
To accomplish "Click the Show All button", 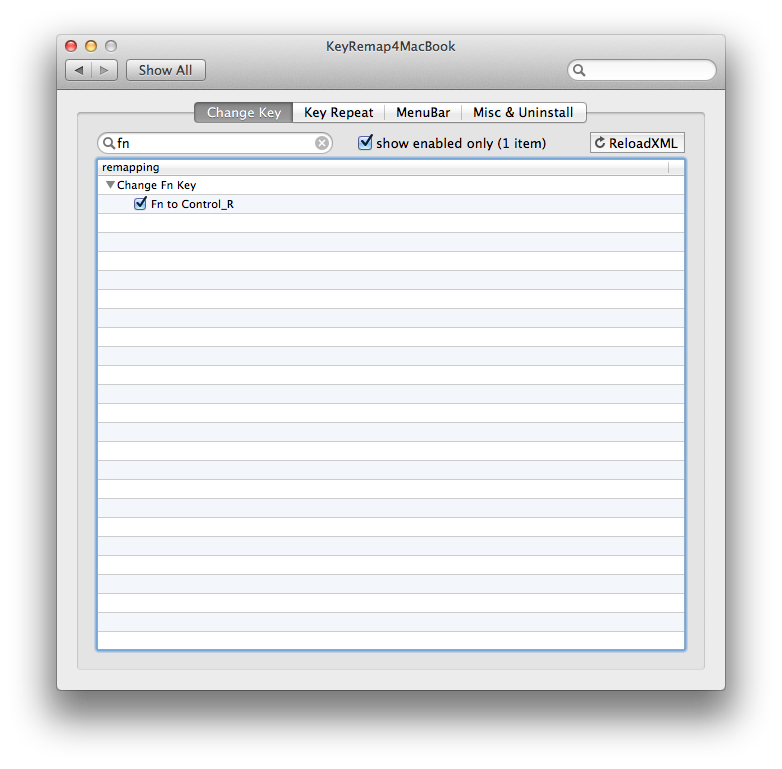I will coord(166,70).
